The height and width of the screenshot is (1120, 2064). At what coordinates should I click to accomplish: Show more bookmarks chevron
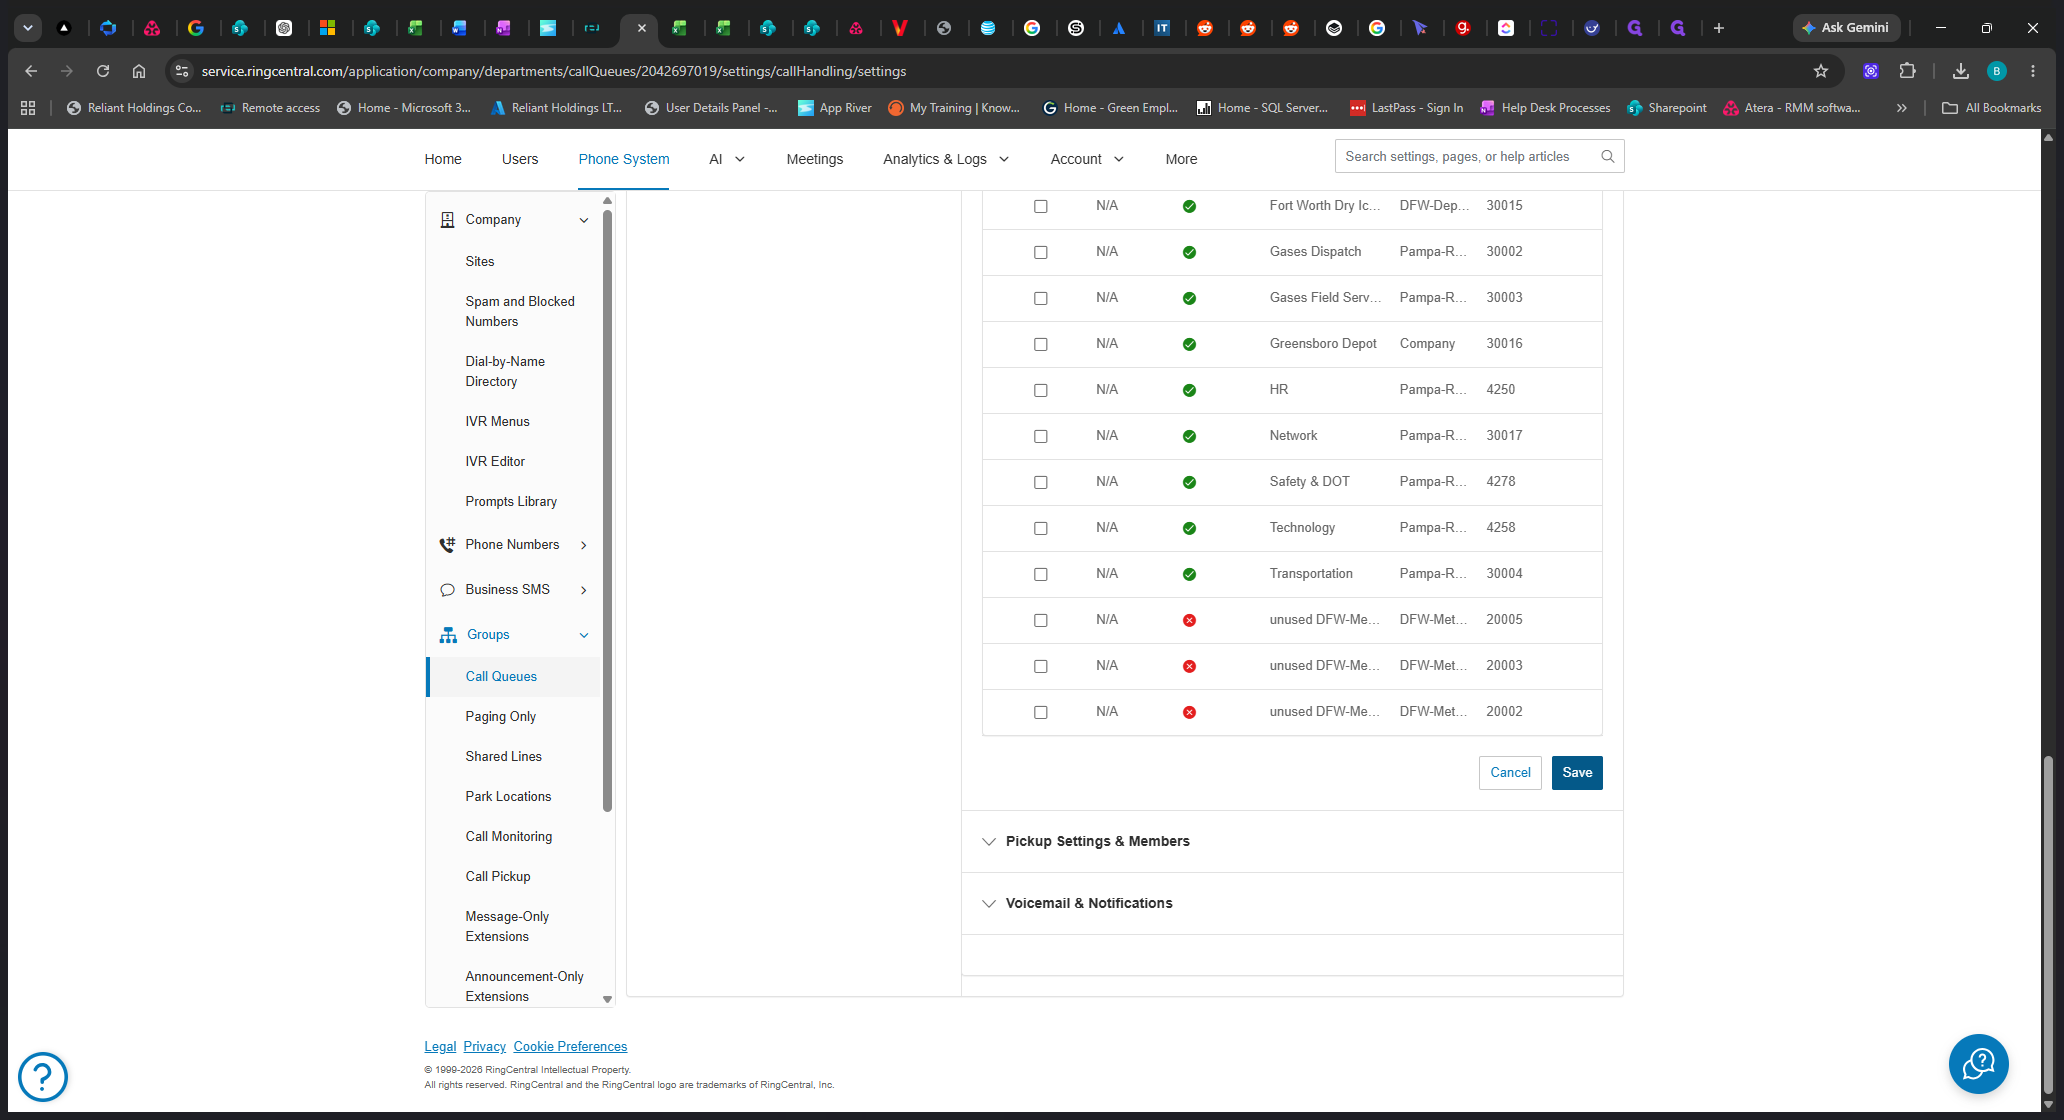pos(1902,108)
